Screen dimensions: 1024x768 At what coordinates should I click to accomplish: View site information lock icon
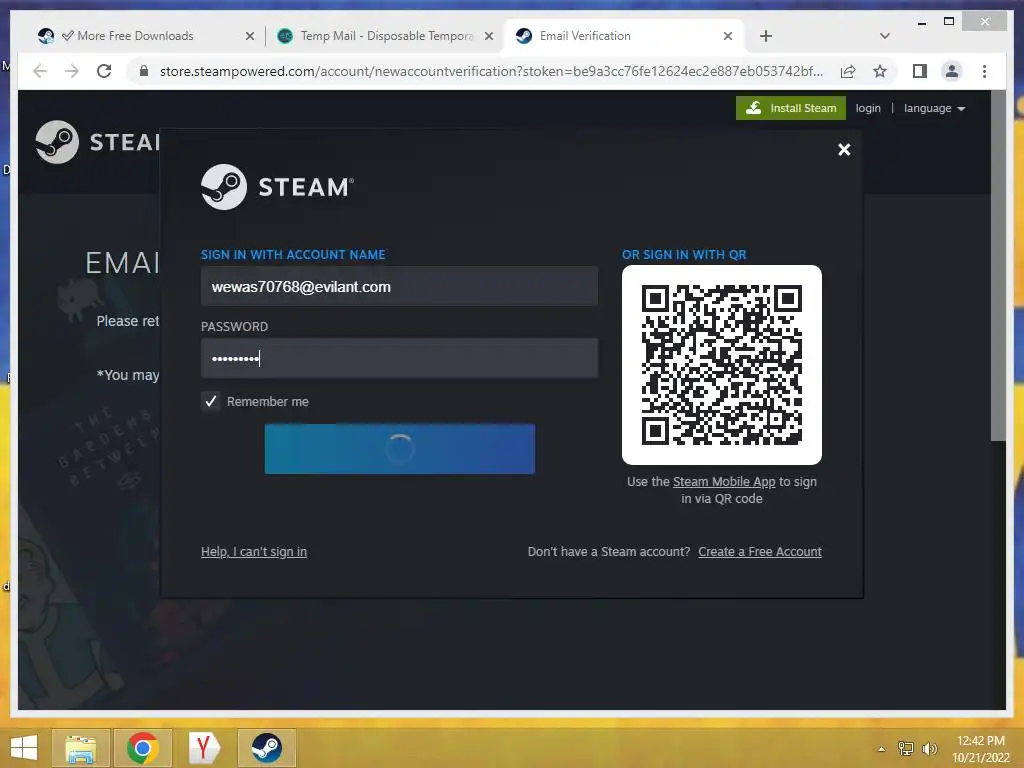(x=144, y=71)
